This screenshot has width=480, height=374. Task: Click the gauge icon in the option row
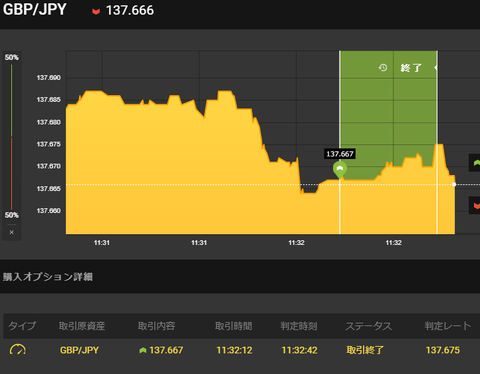pos(18,350)
